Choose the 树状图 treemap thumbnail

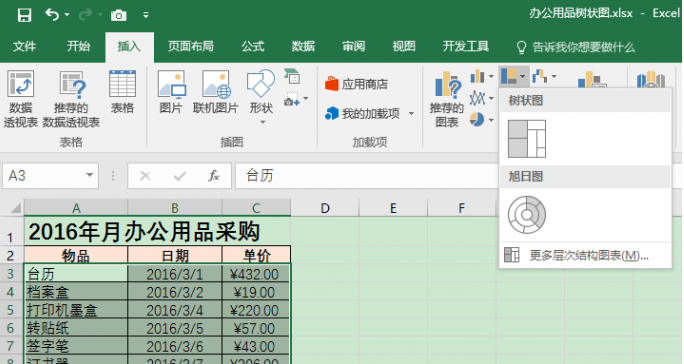pos(527,139)
